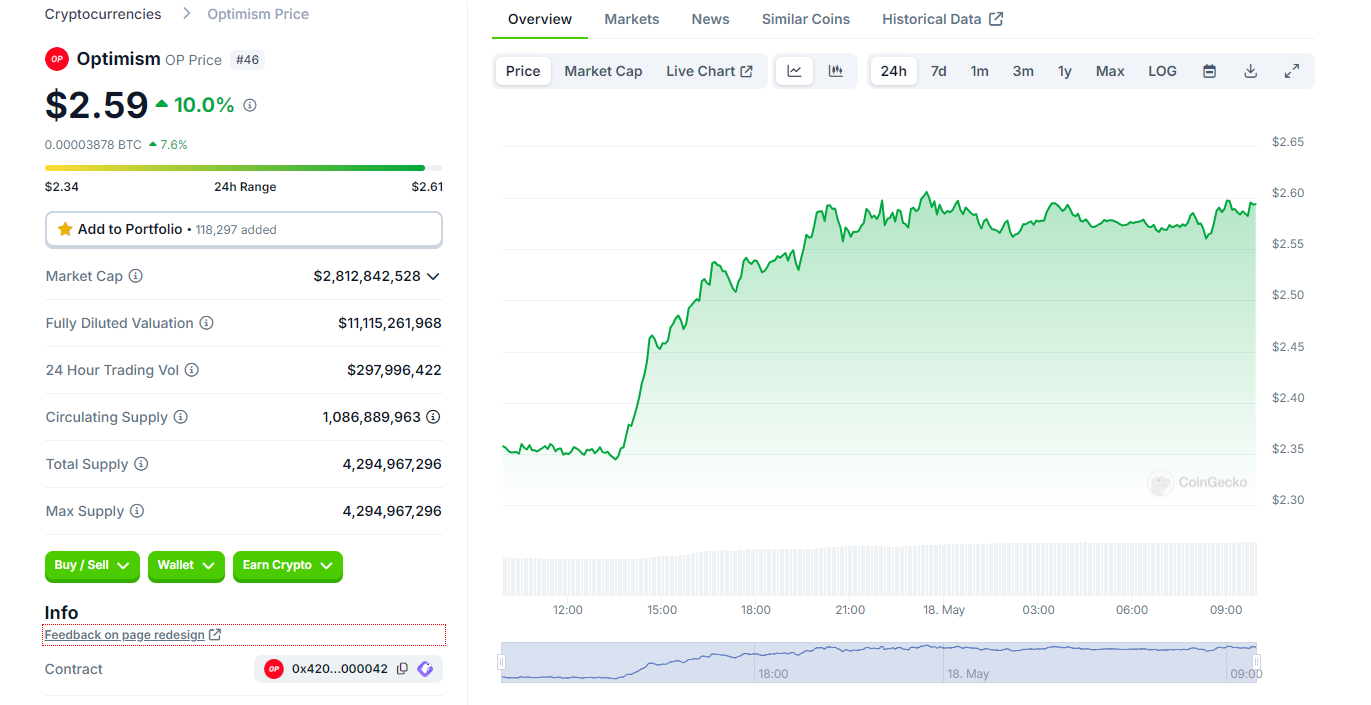Image resolution: width=1371 pixels, height=705 pixels.
Task: Toggle LOG scale on the chart
Action: pos(1162,71)
